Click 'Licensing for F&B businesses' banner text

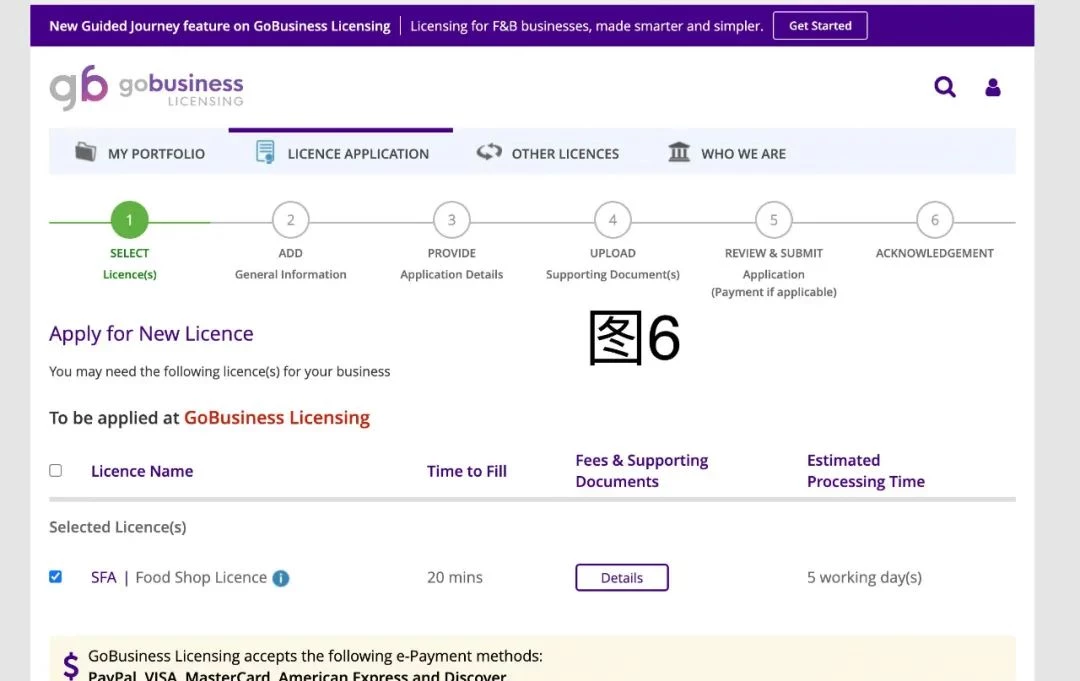[587, 26]
